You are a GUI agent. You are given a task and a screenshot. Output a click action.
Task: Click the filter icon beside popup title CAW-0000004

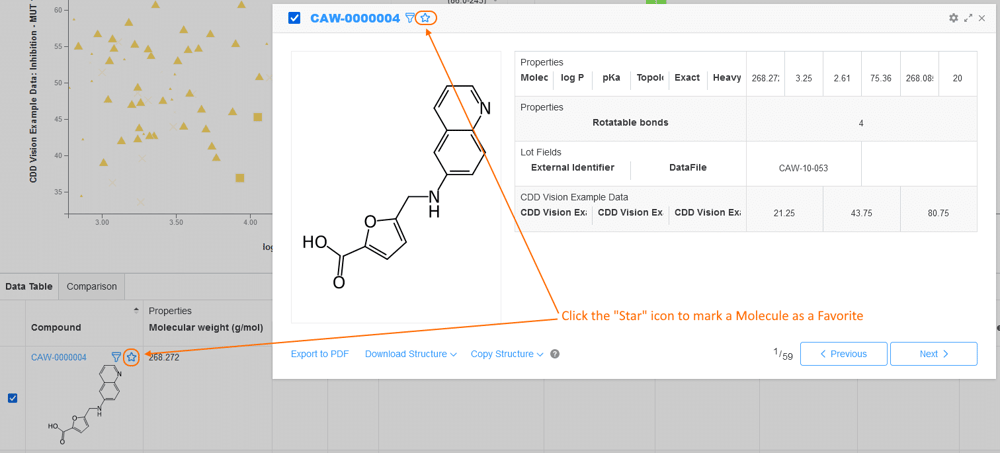tap(410, 19)
